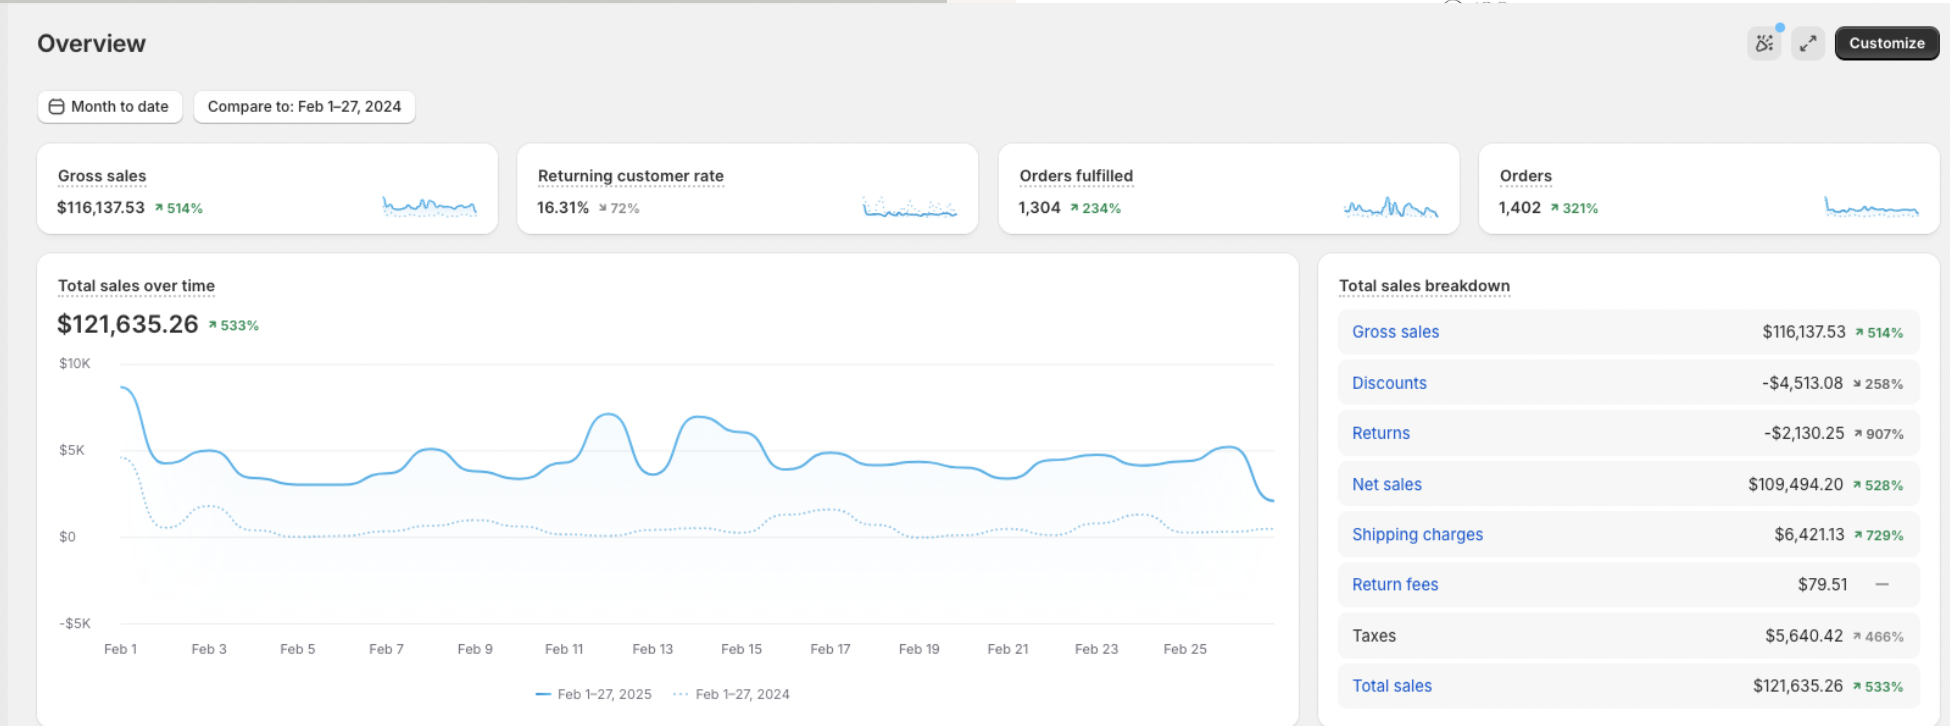The width and height of the screenshot is (1950, 726).
Task: Click the Orders fulfilled sparkline chart
Action: (1391, 207)
